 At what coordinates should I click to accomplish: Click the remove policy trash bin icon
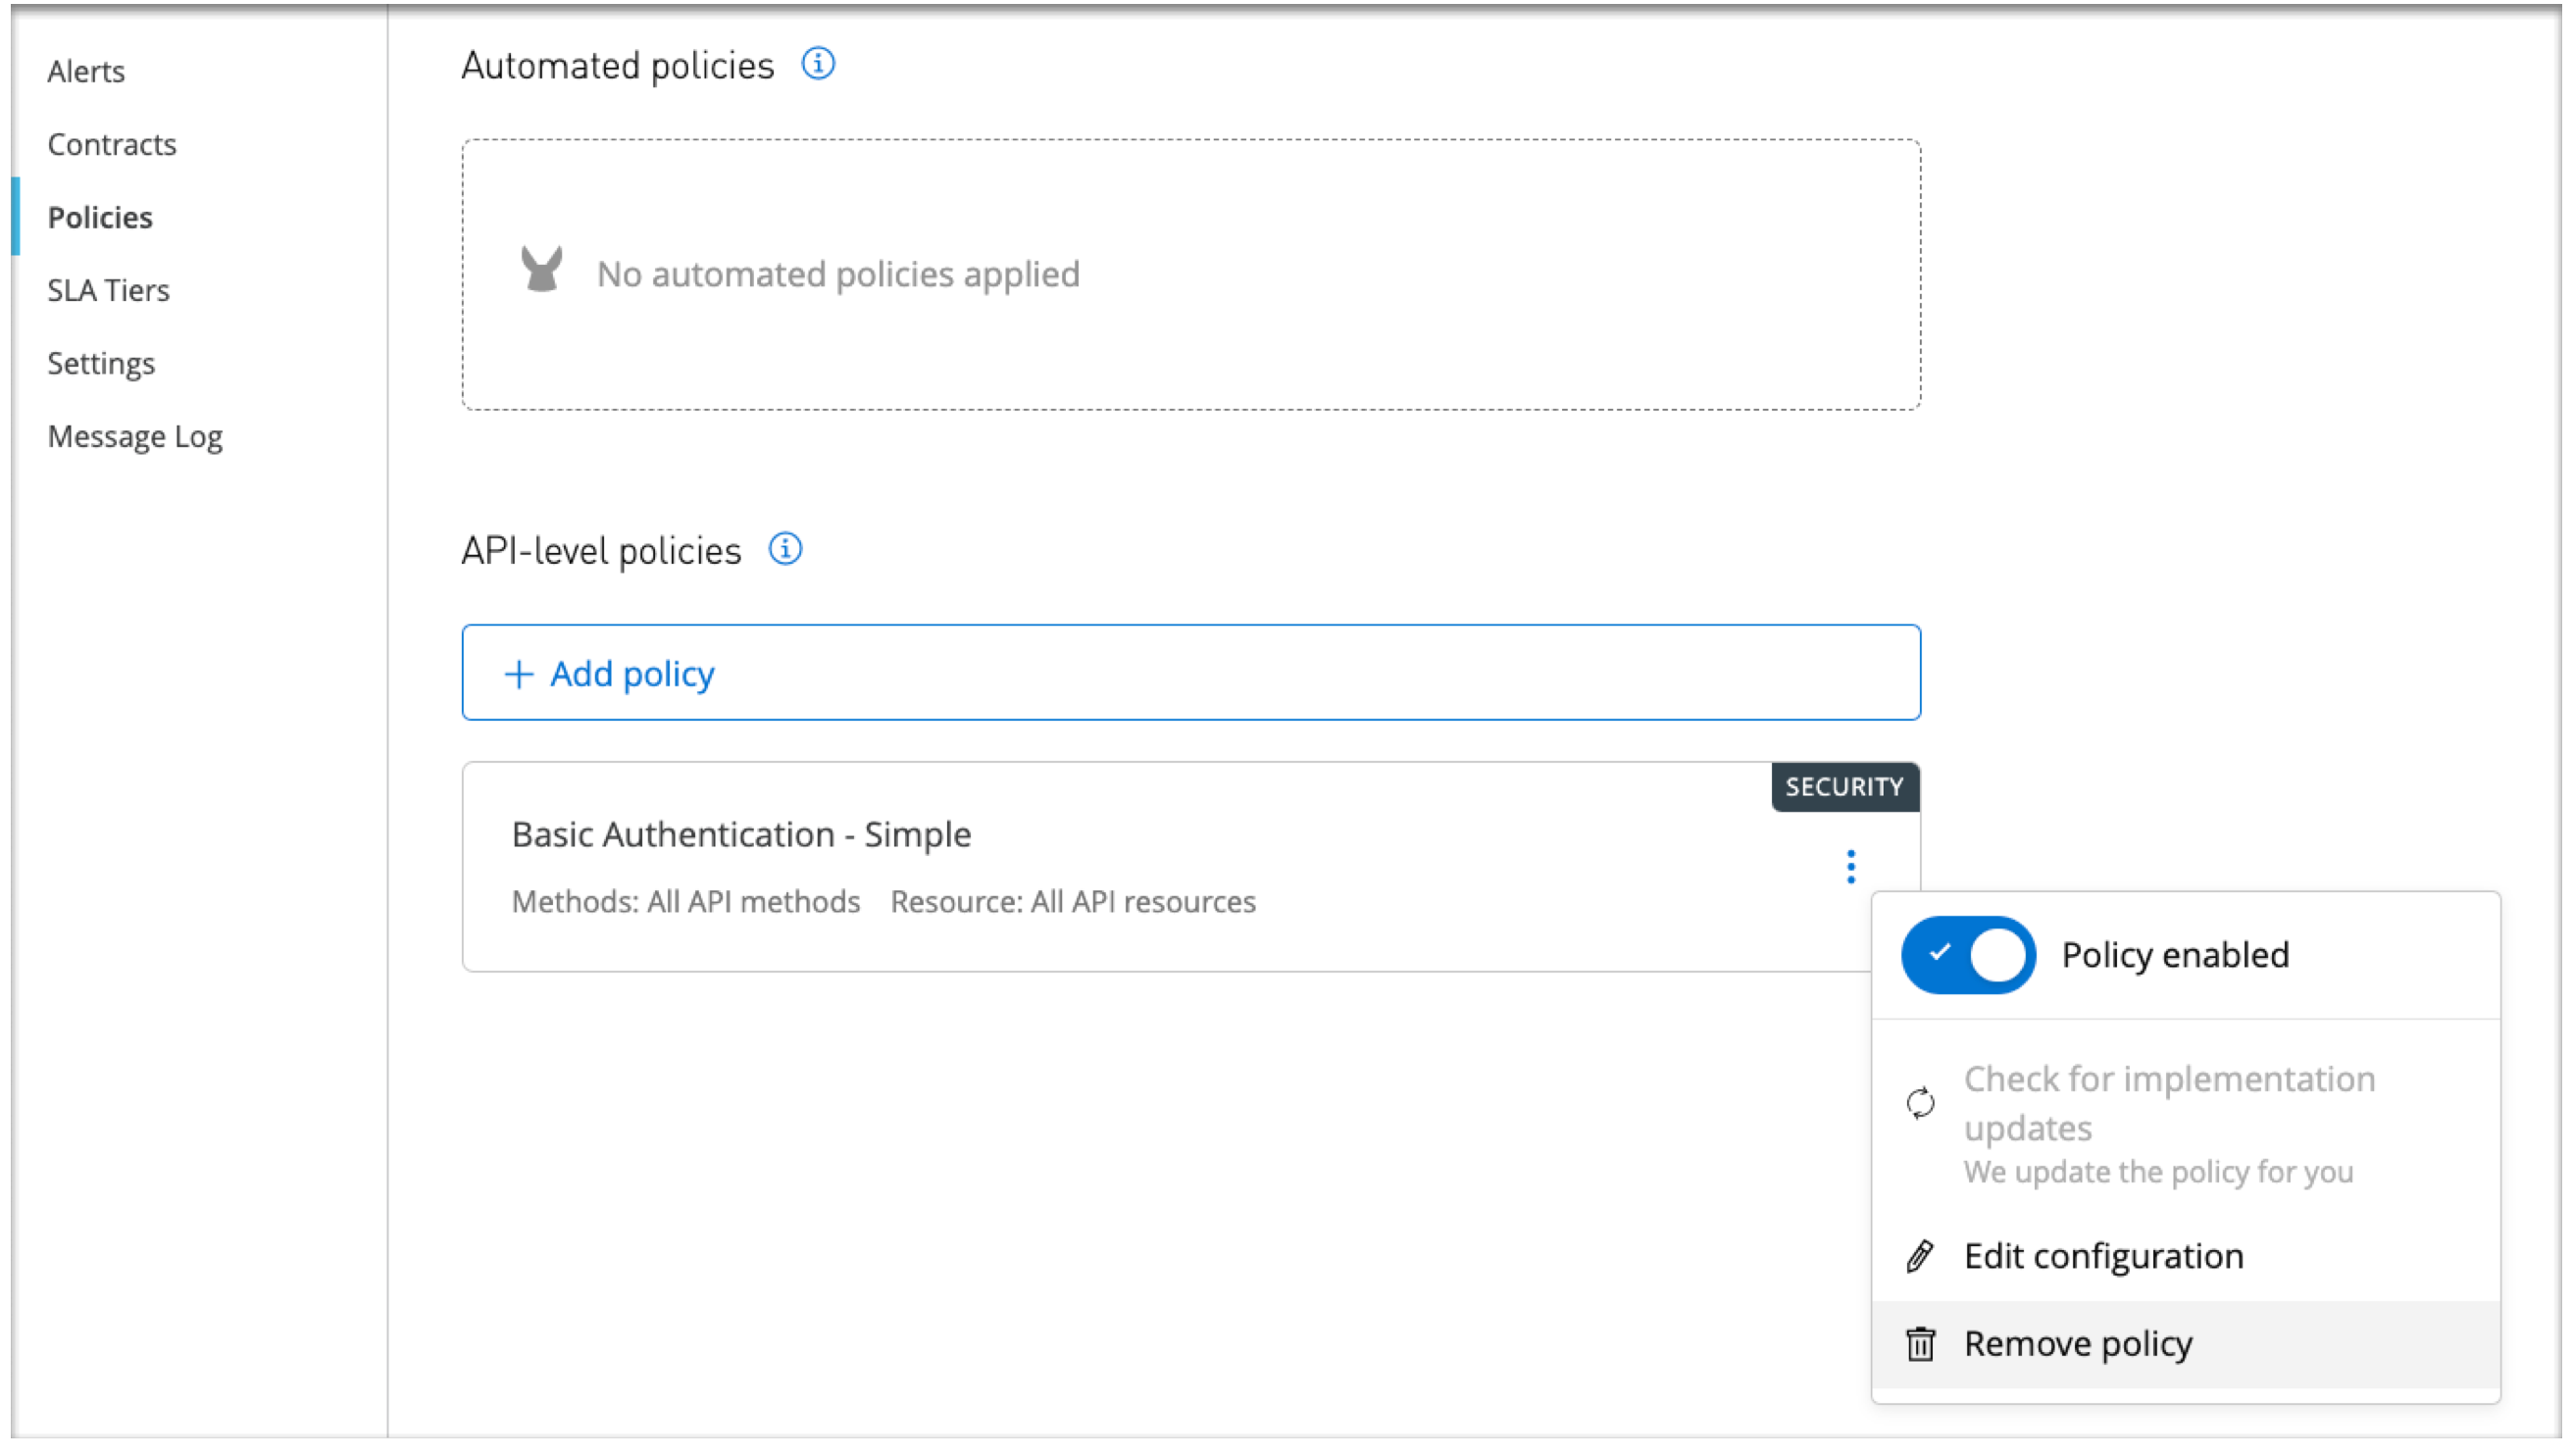point(1921,1343)
